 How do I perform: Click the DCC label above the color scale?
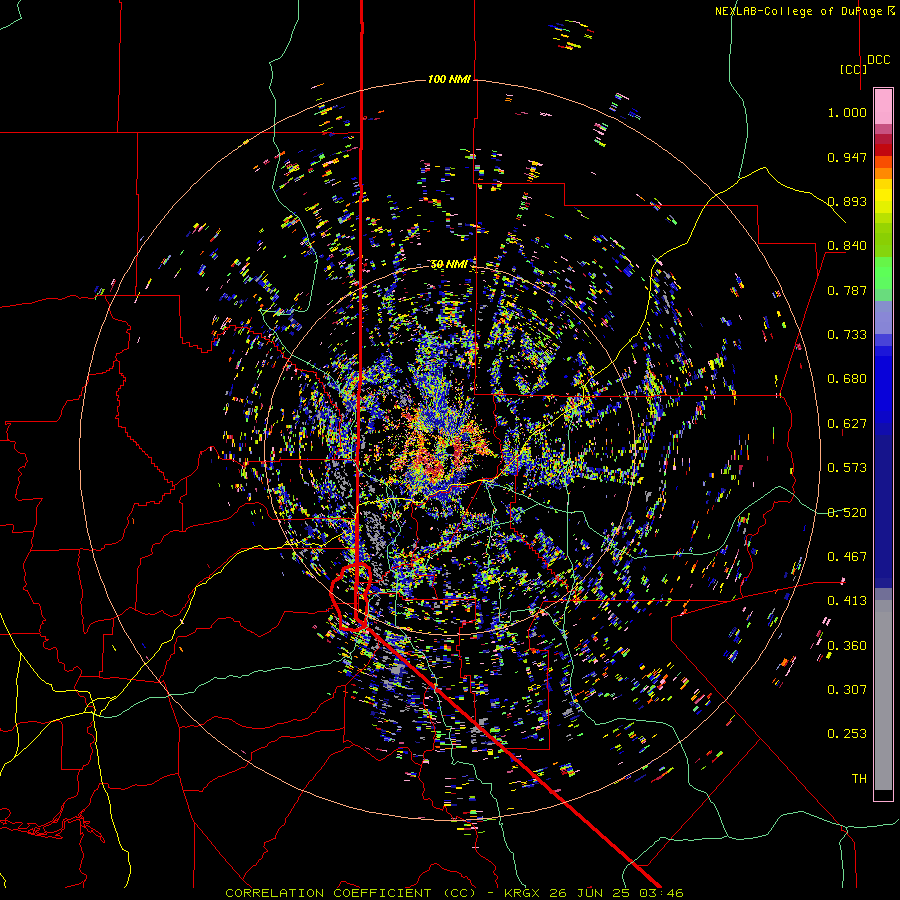[879, 59]
